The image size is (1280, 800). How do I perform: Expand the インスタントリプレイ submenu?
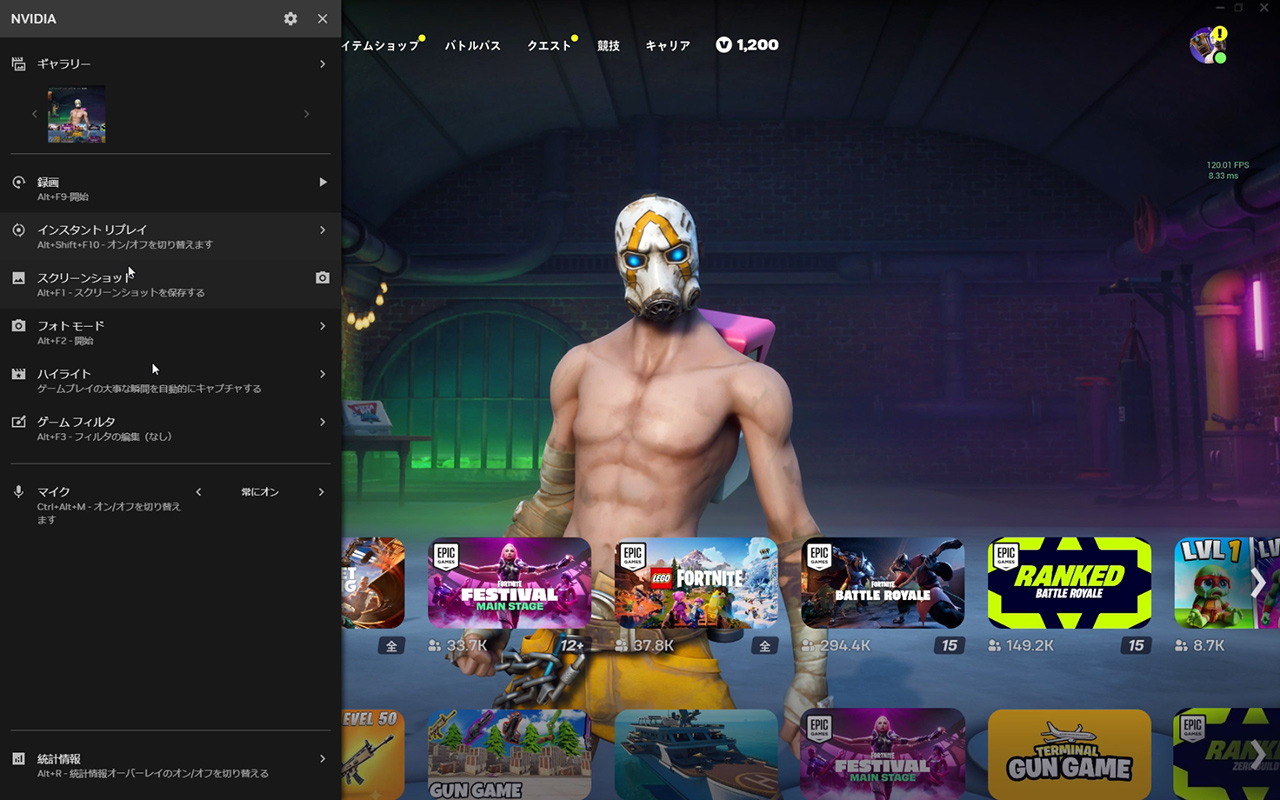coord(322,230)
